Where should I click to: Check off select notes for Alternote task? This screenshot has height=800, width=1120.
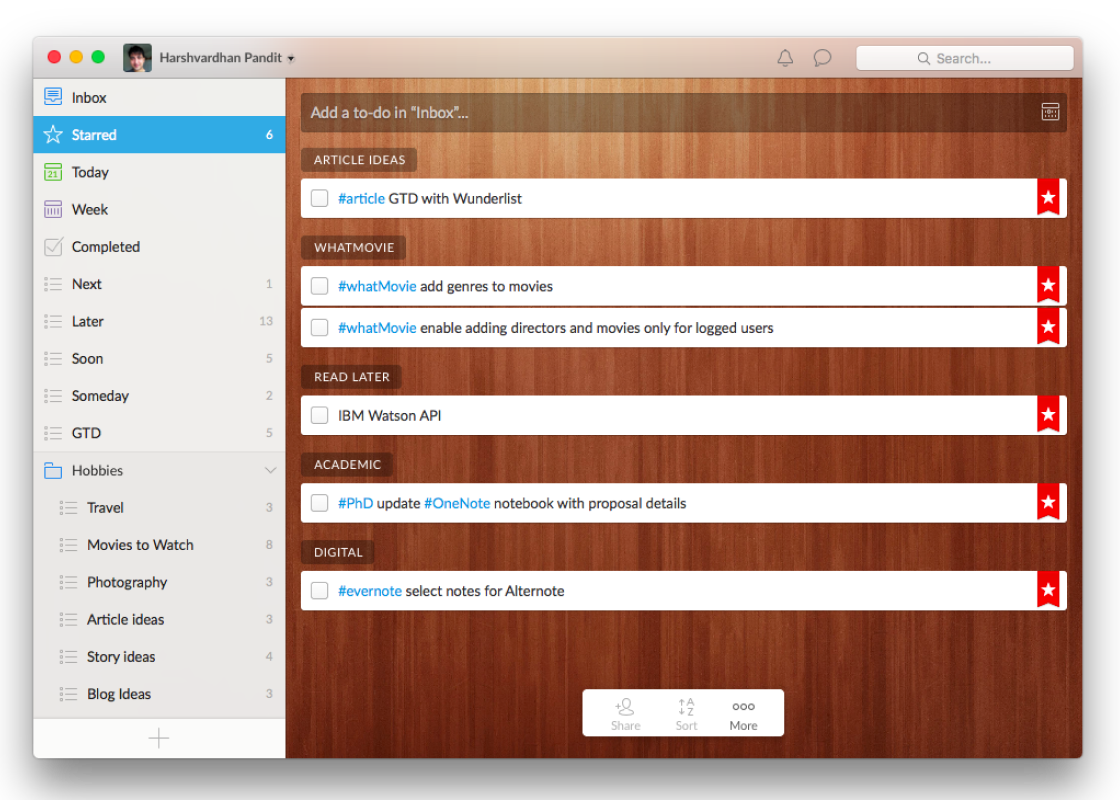tap(319, 591)
